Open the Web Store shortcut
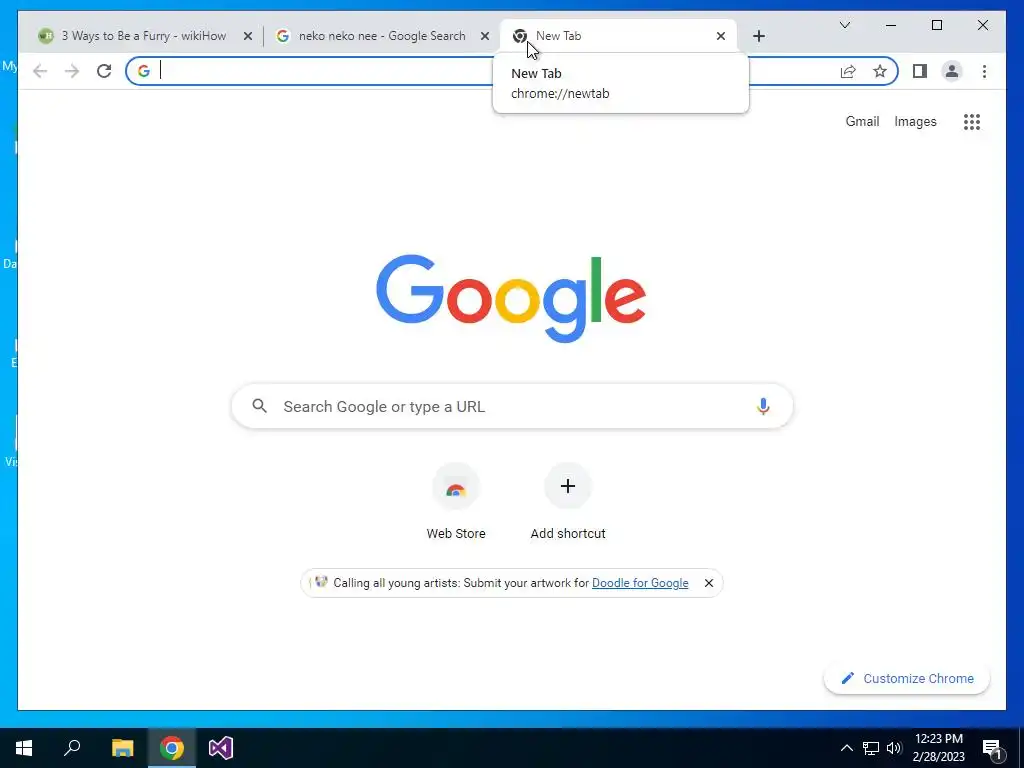Viewport: 1024px width, 768px height. tap(456, 502)
